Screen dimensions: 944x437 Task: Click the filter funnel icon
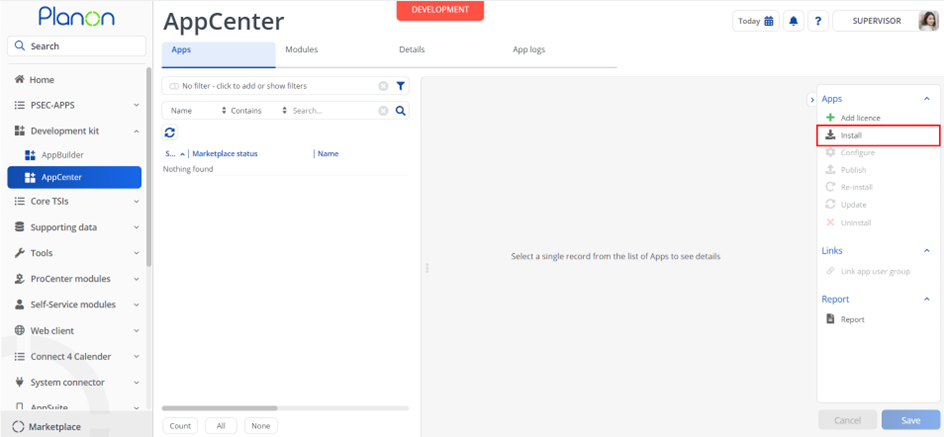coord(400,86)
